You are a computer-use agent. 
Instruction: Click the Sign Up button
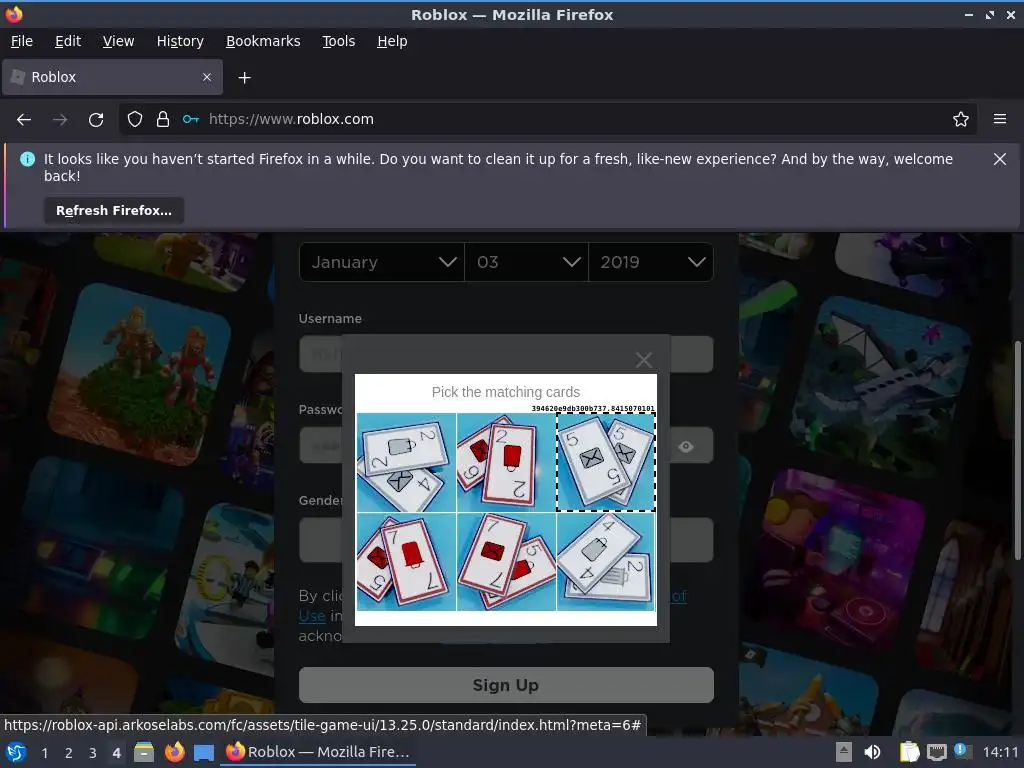pyautogui.click(x=506, y=685)
